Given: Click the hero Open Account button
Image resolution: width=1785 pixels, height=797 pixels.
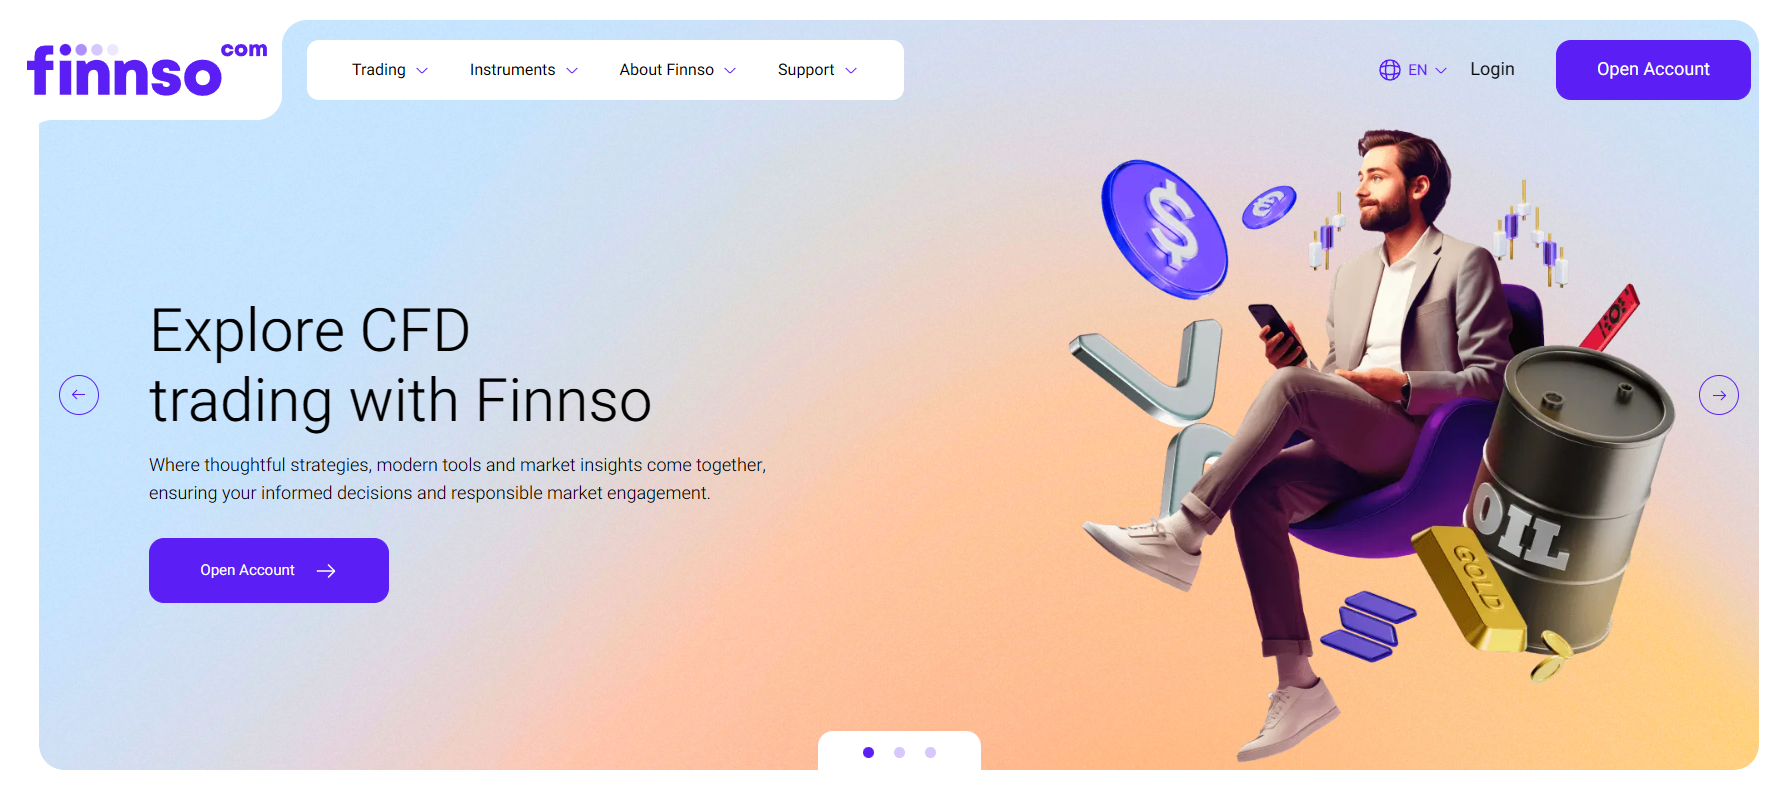Looking at the screenshot, I should click(269, 570).
